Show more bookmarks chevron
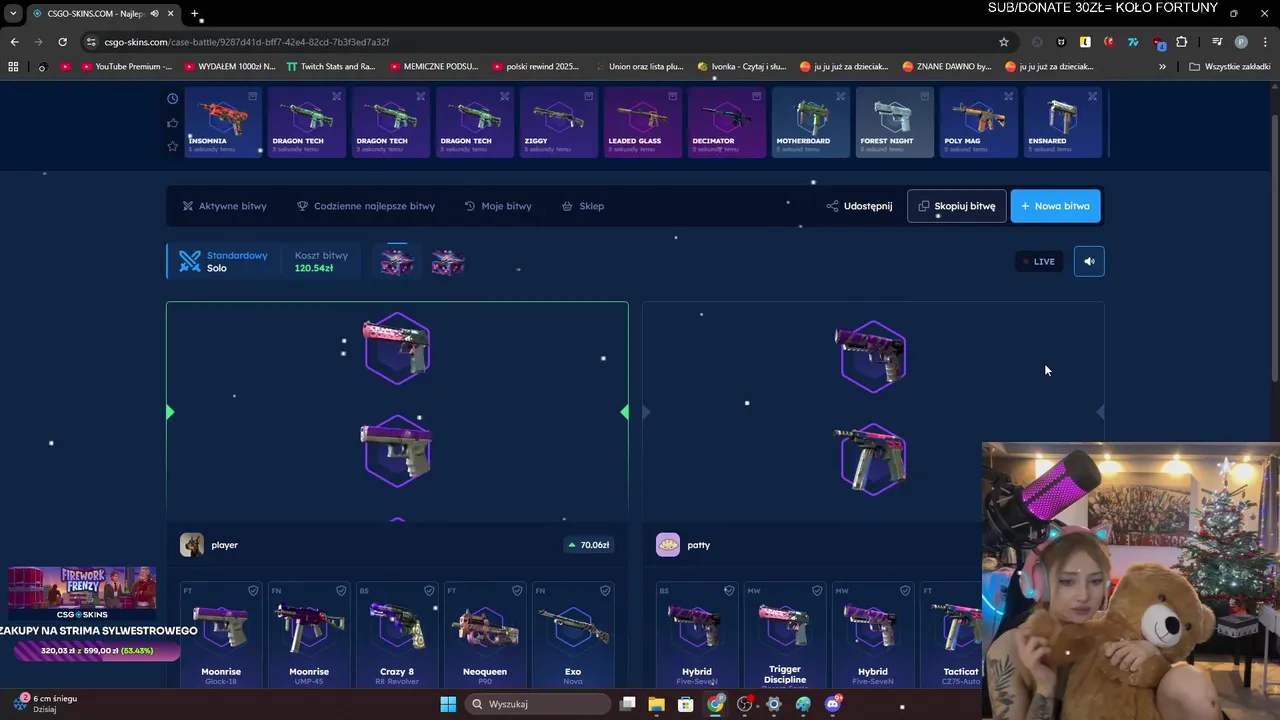Image resolution: width=1280 pixels, height=720 pixels. 1162,67
